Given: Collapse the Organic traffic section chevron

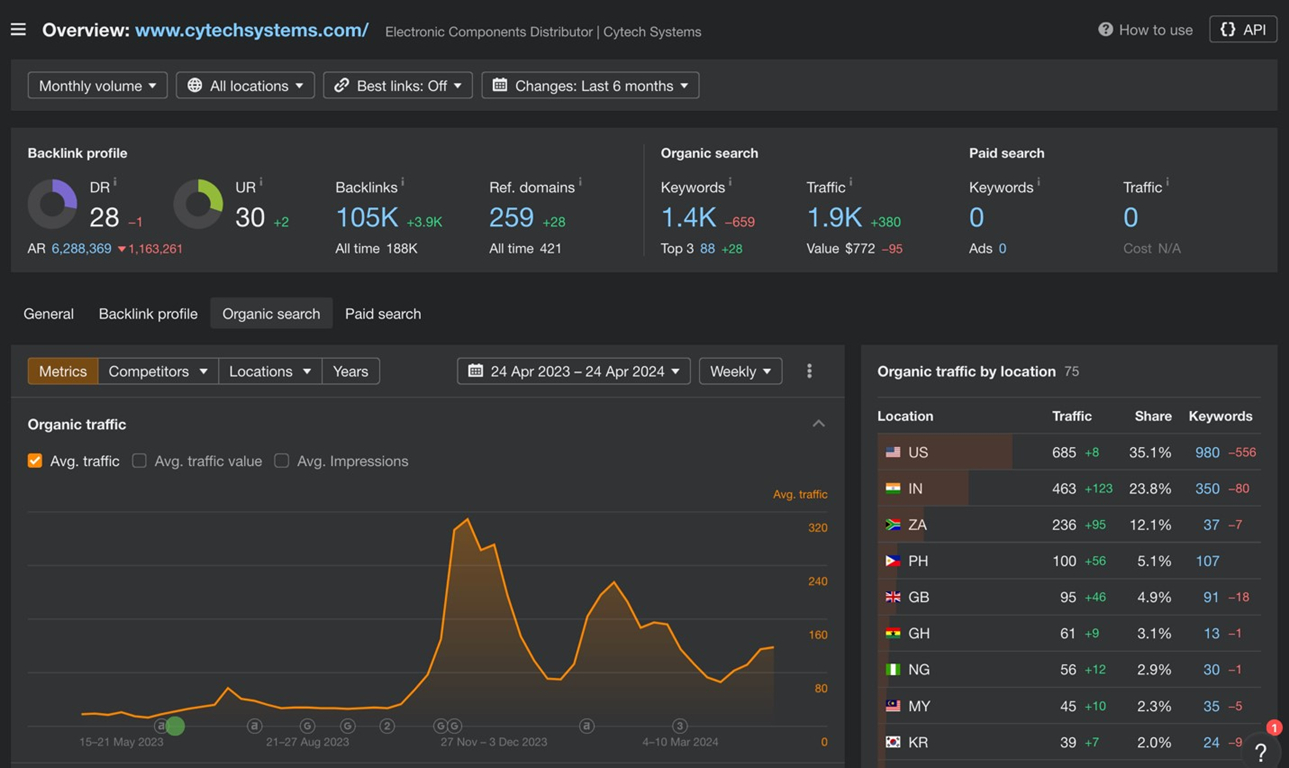Looking at the screenshot, I should click(x=819, y=424).
